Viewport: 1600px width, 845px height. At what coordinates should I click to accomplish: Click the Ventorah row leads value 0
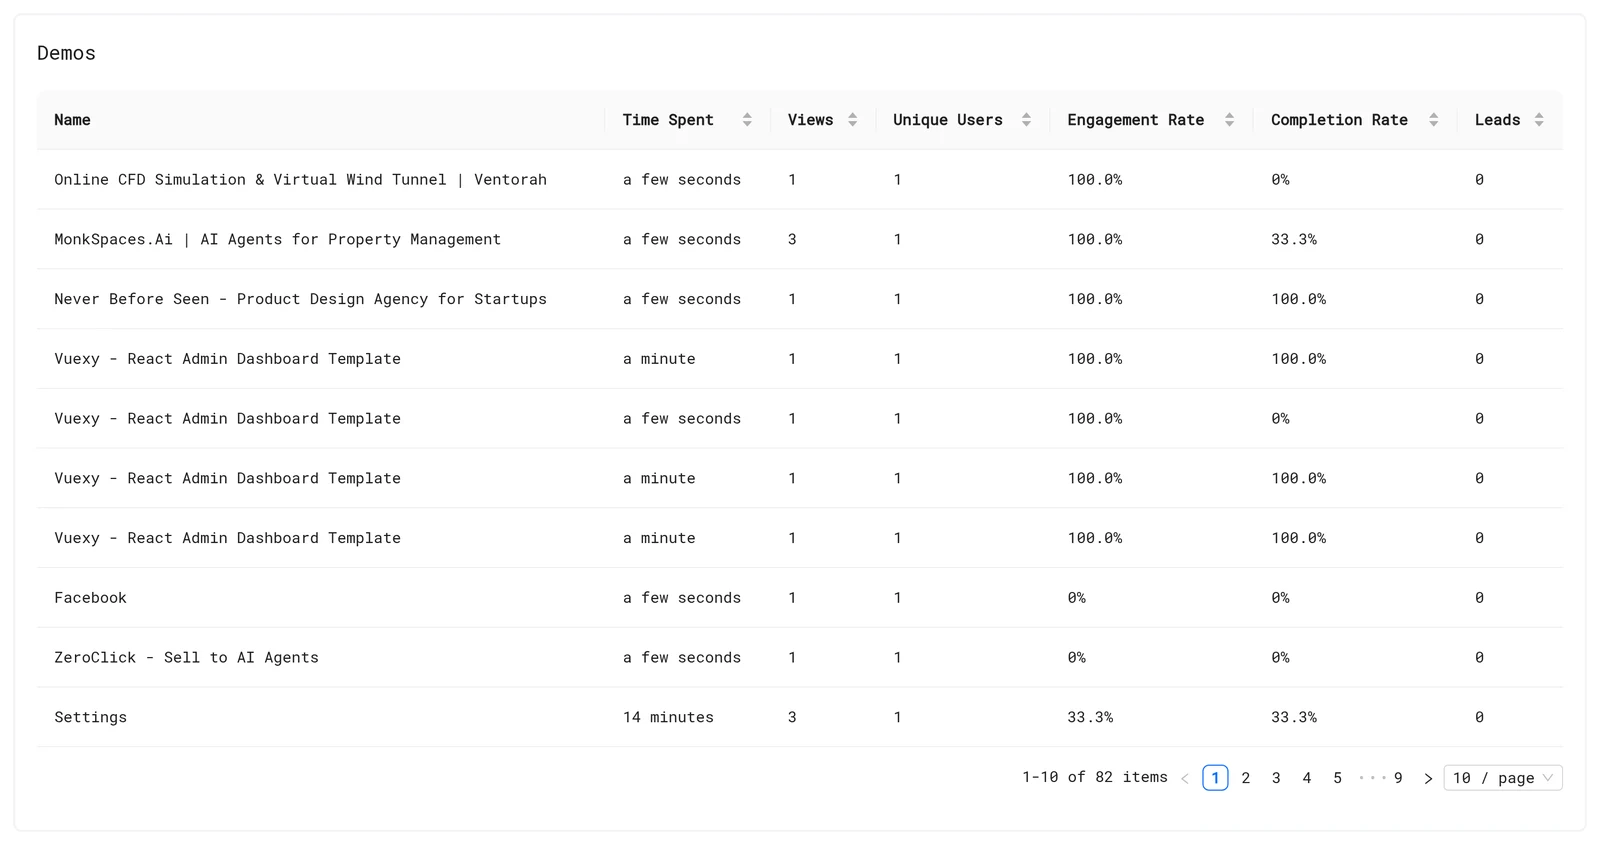1479,180
